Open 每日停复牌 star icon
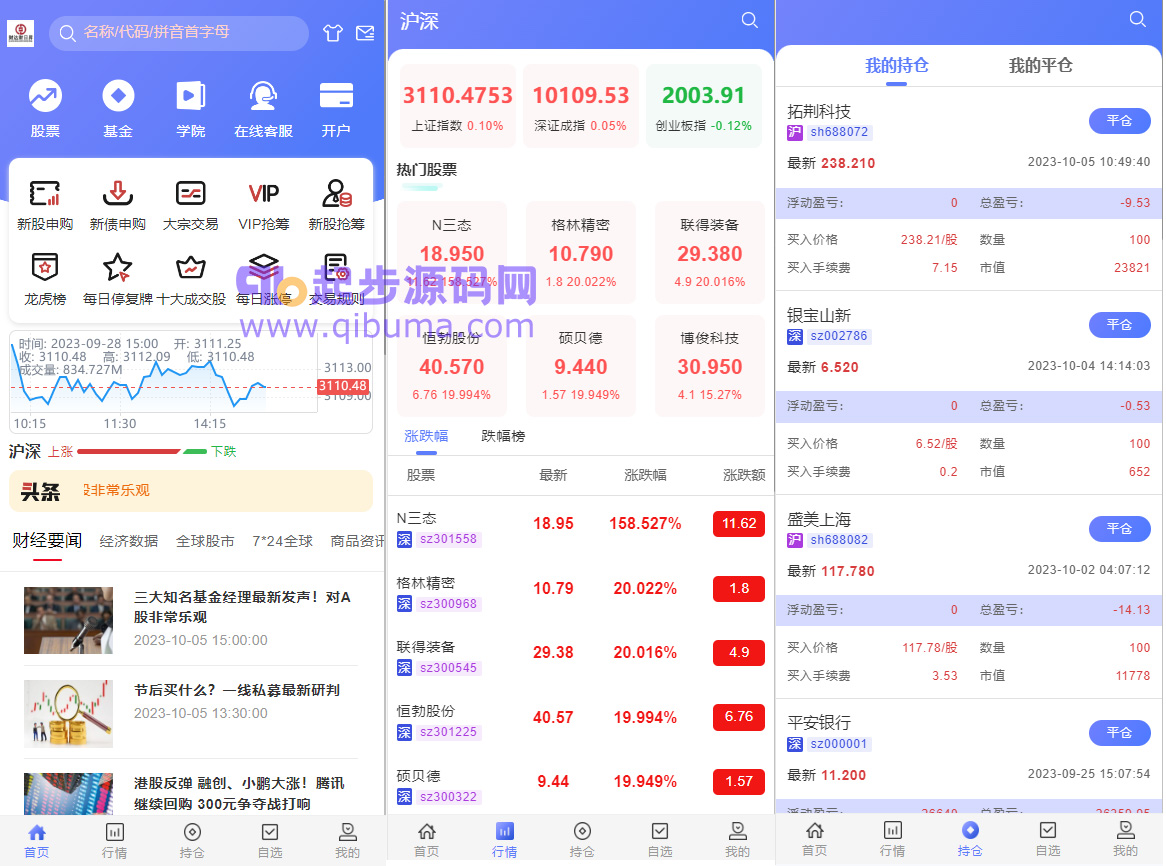 117,267
